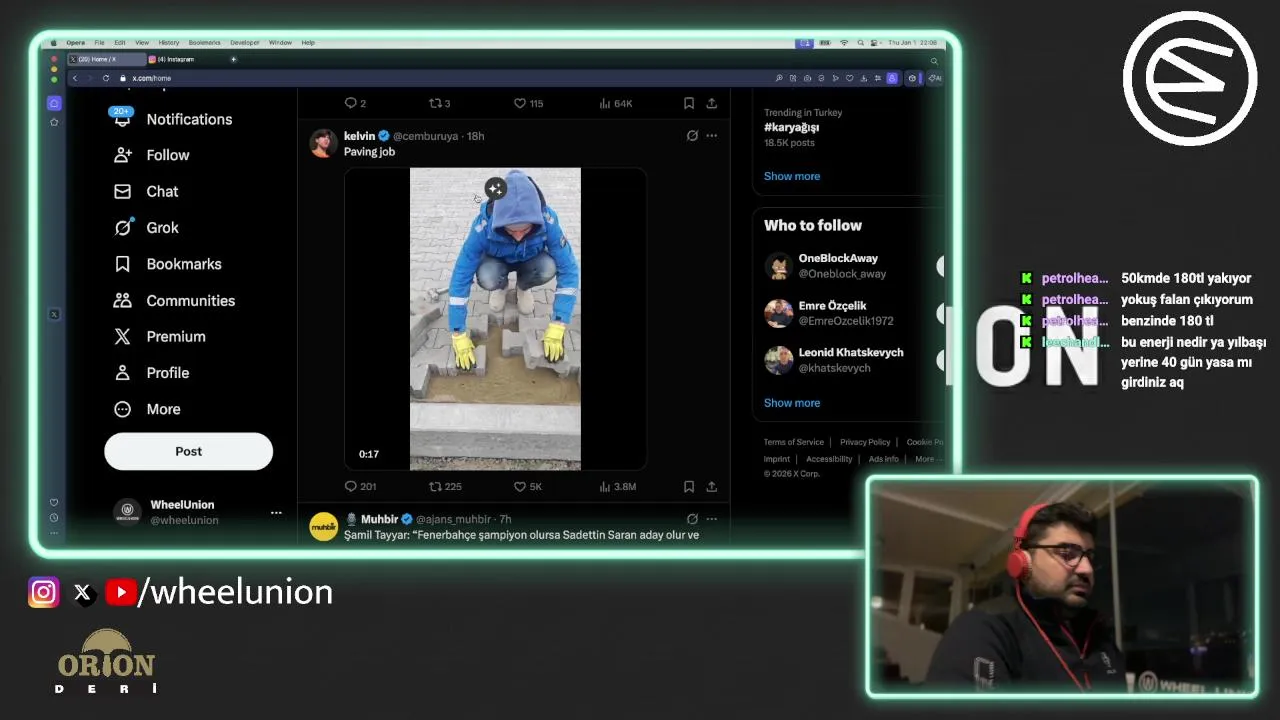Open Chat envelope icon in sidebar
This screenshot has height=720, width=1280.
click(122, 191)
